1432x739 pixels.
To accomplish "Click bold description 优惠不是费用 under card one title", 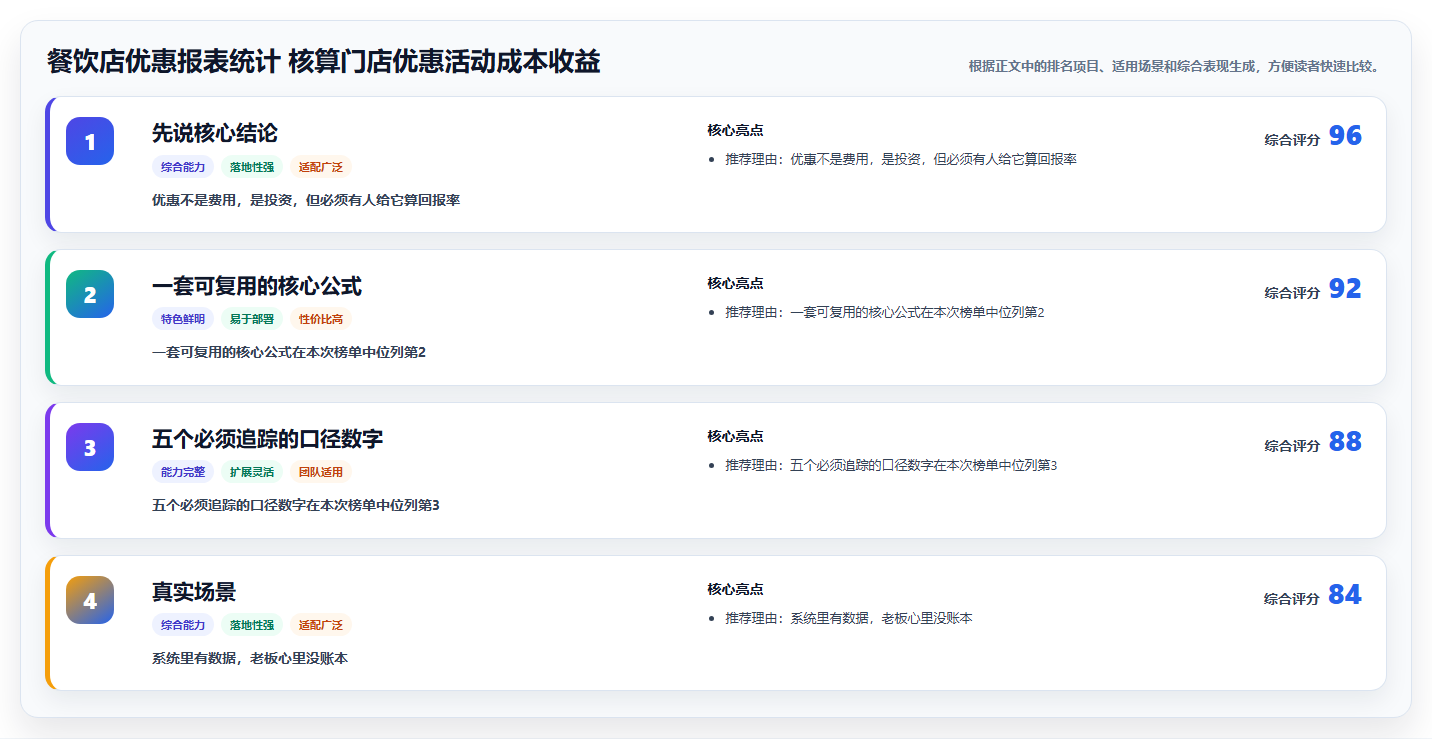I will (306, 200).
